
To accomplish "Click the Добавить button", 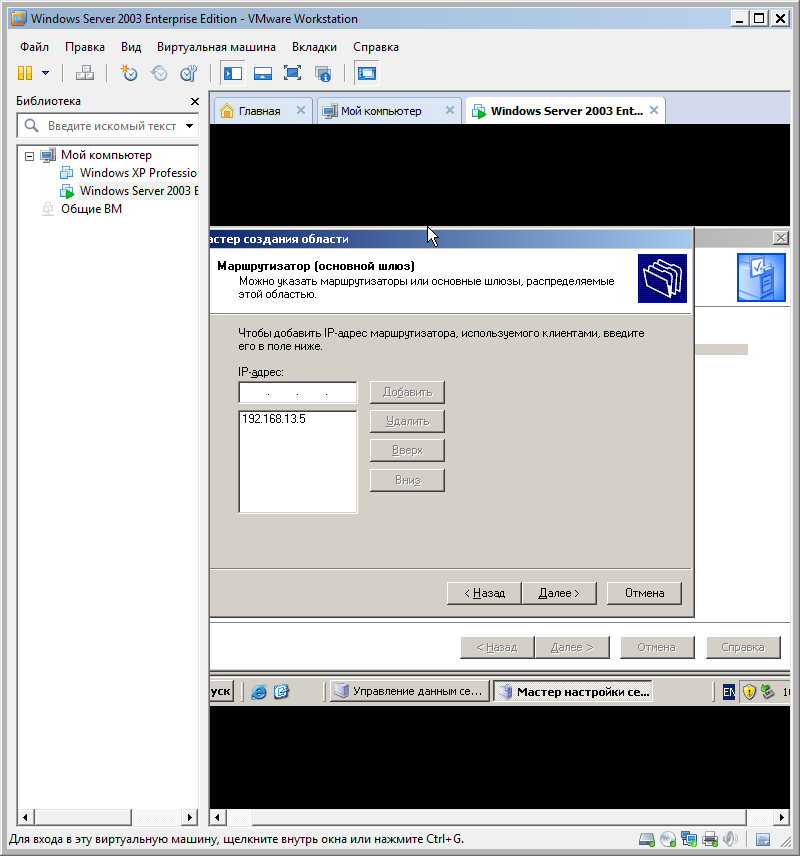I will click(x=407, y=393).
